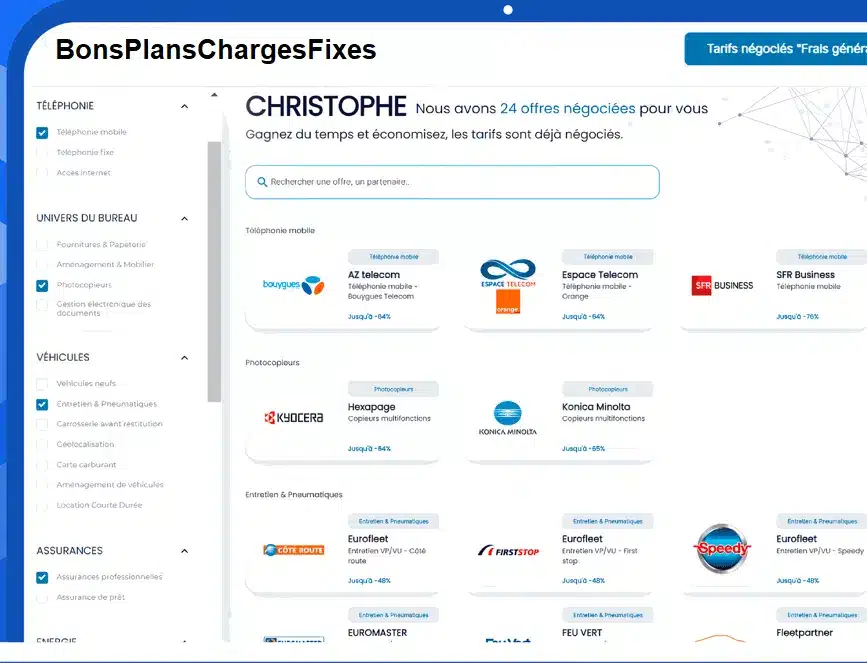Click the Espace Telecom infinity logo
Viewport: 867px width, 663px height.
pos(508,272)
